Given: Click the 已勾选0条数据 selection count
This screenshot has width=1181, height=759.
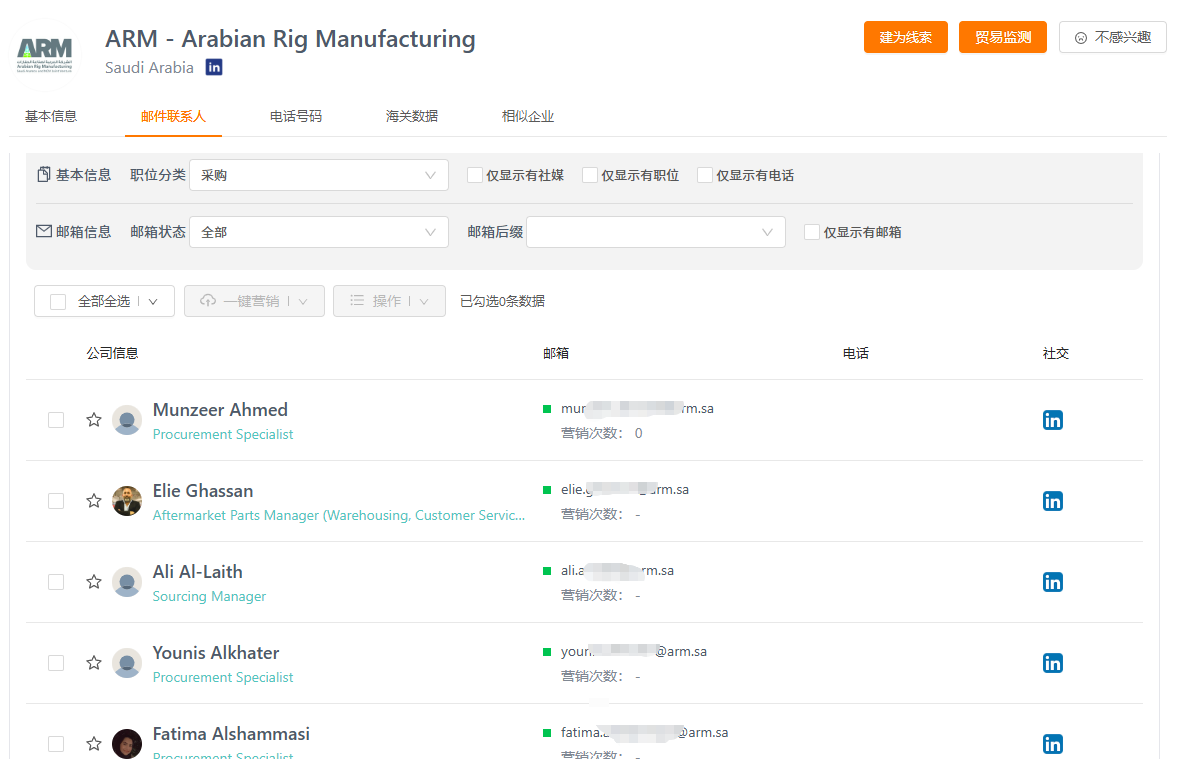Looking at the screenshot, I should [502, 301].
